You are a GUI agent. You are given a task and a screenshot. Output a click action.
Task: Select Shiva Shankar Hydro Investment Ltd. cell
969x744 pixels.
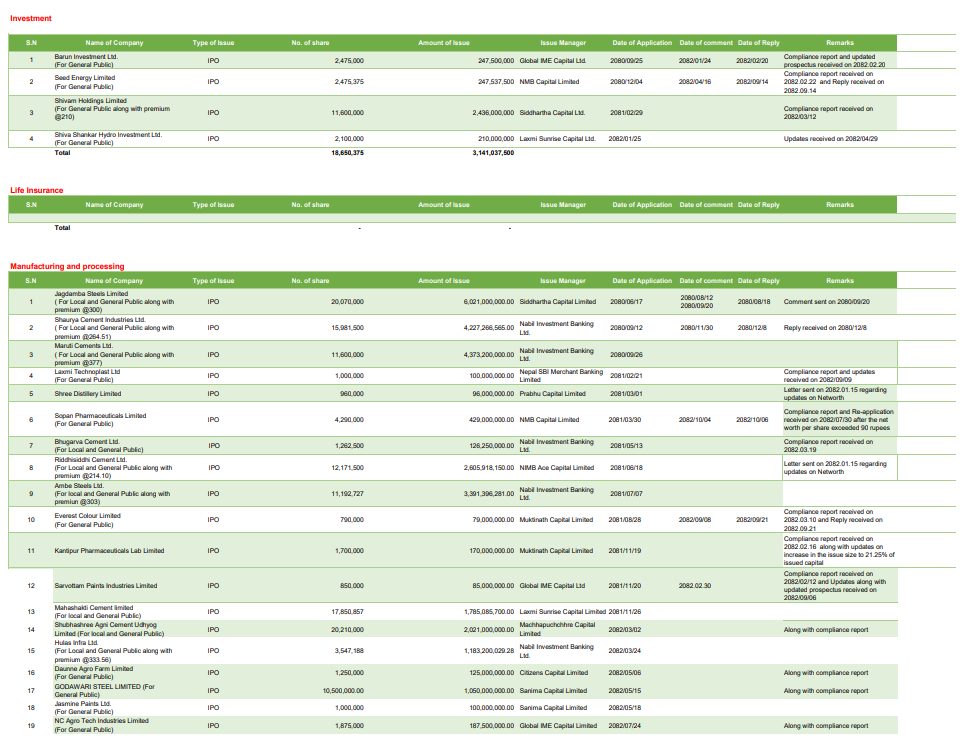(108, 139)
